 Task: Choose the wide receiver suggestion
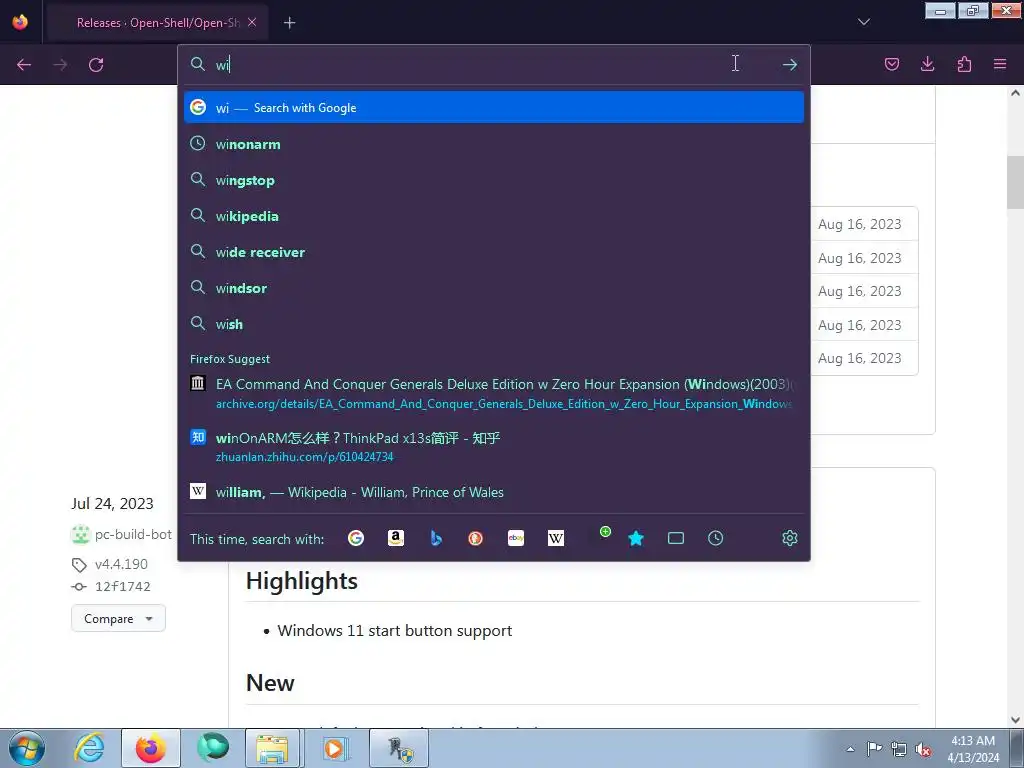pos(494,252)
